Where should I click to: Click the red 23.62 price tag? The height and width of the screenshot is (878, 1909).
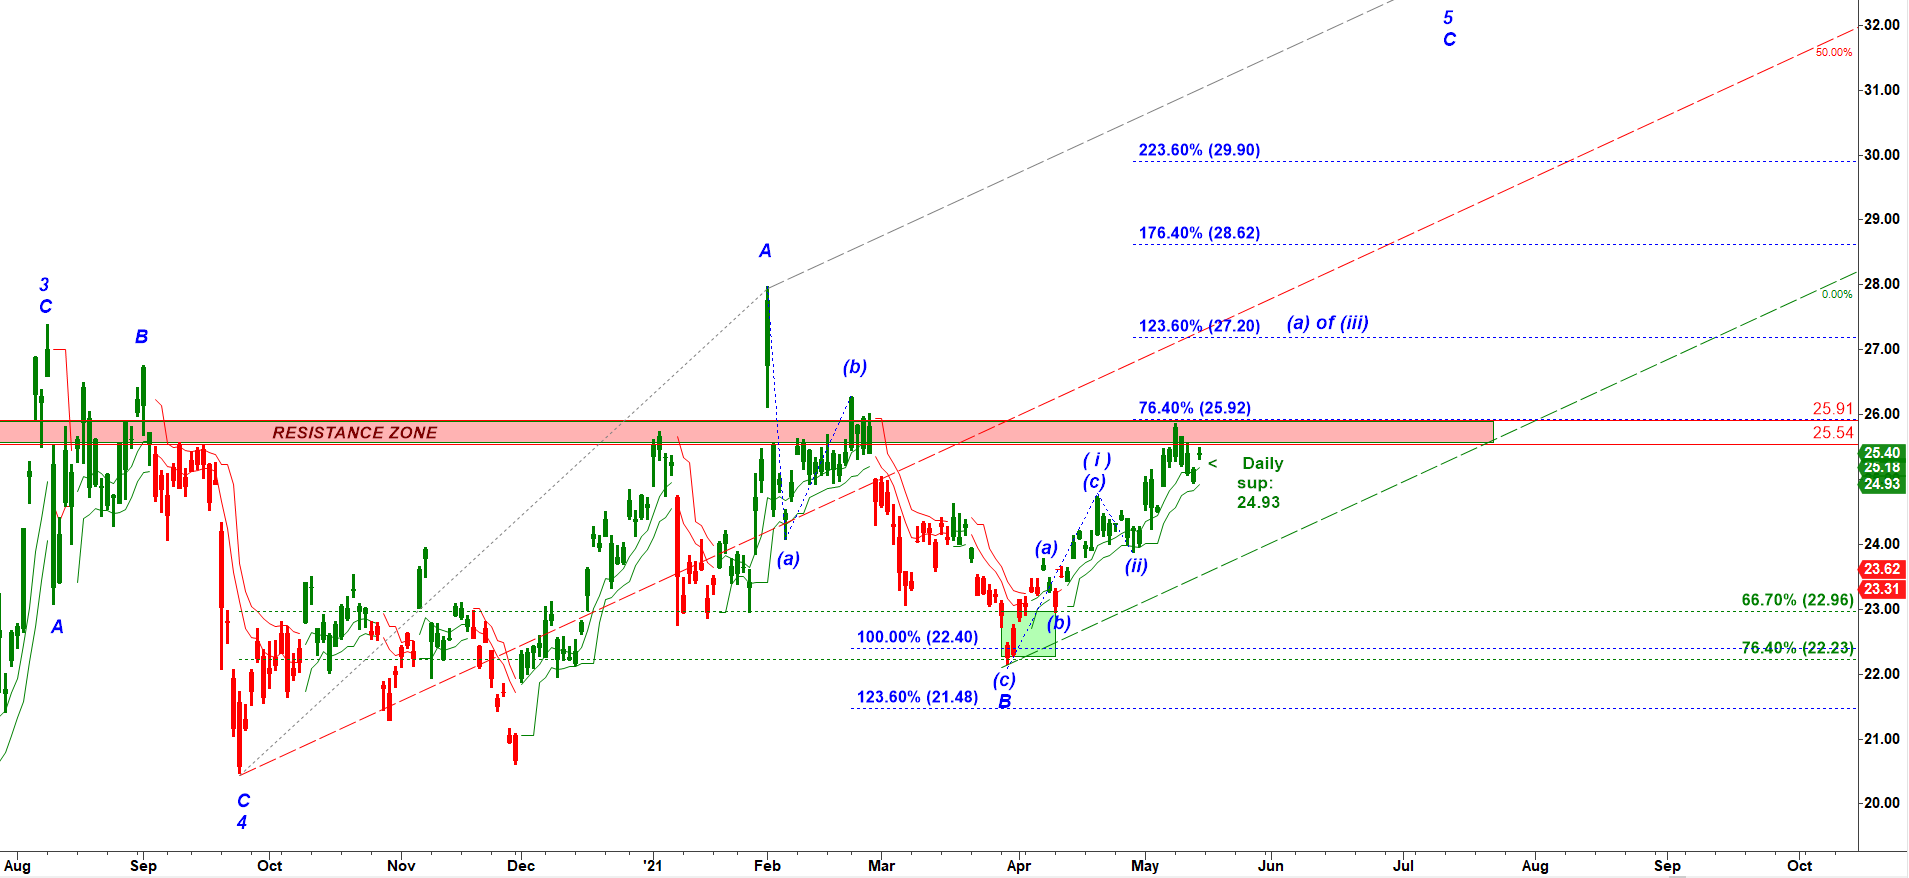pos(1881,569)
